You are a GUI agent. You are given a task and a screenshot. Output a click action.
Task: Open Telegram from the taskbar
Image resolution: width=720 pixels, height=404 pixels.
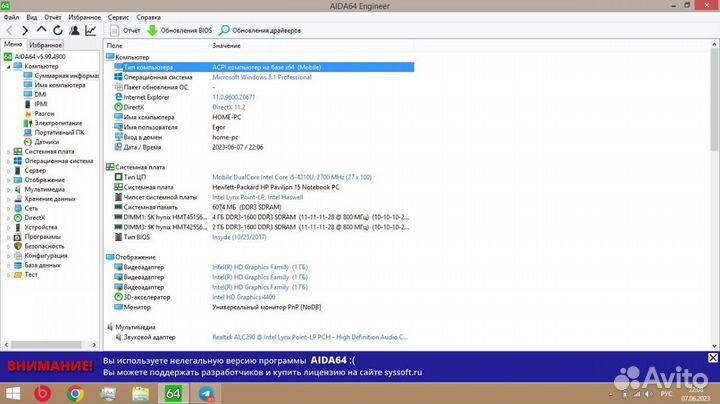(206, 394)
